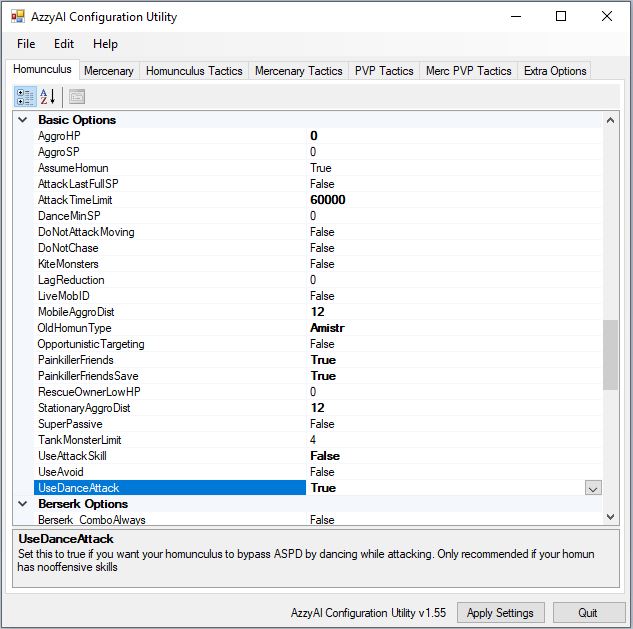Open the Help menu
Viewport: 633px width, 629px height.
coord(105,44)
